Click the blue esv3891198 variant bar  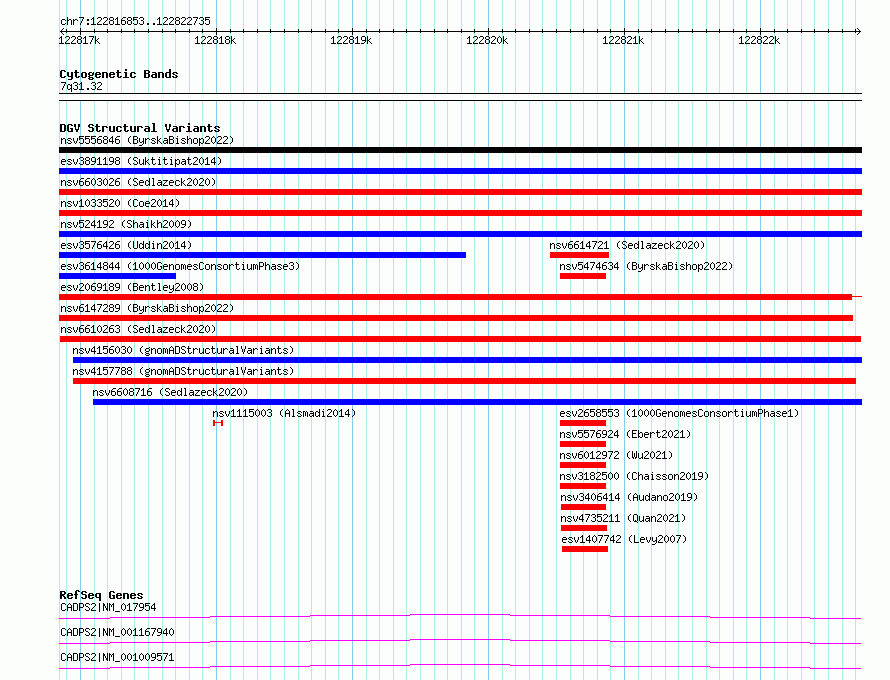(460, 171)
